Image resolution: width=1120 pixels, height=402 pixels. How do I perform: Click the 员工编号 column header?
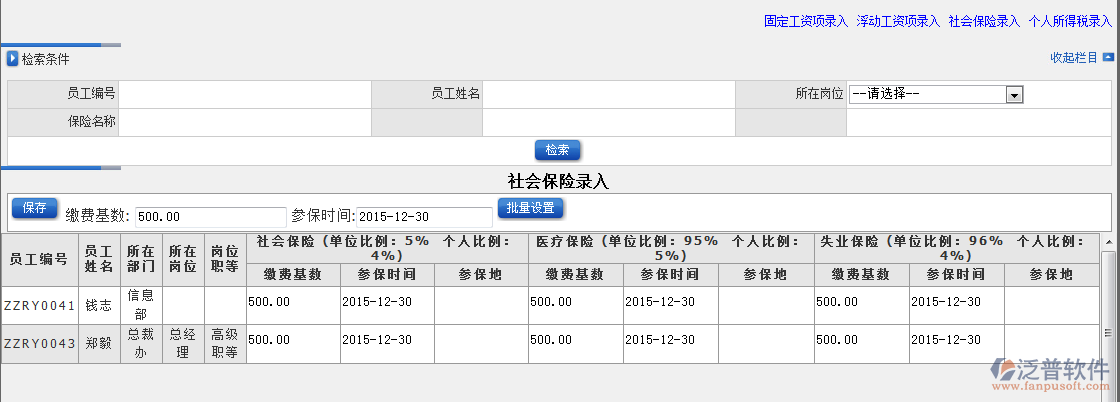(x=39, y=259)
